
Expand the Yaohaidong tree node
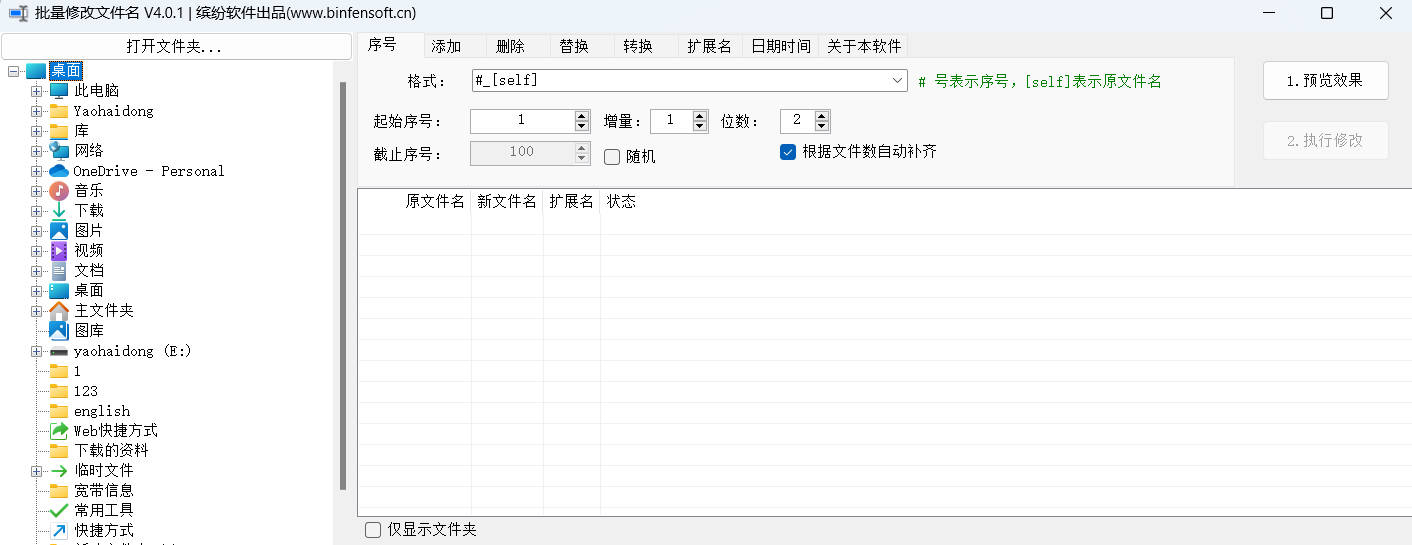36,111
